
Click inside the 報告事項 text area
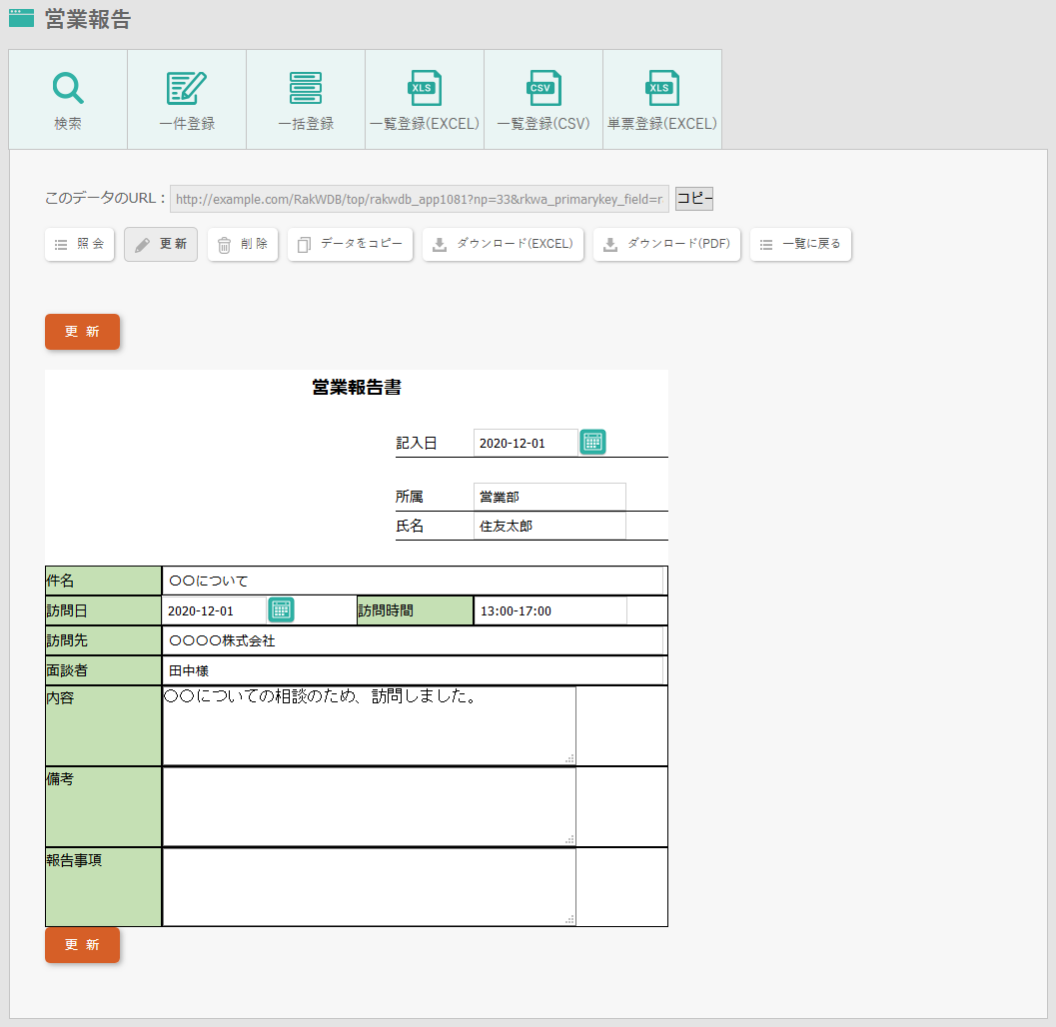tap(369, 887)
